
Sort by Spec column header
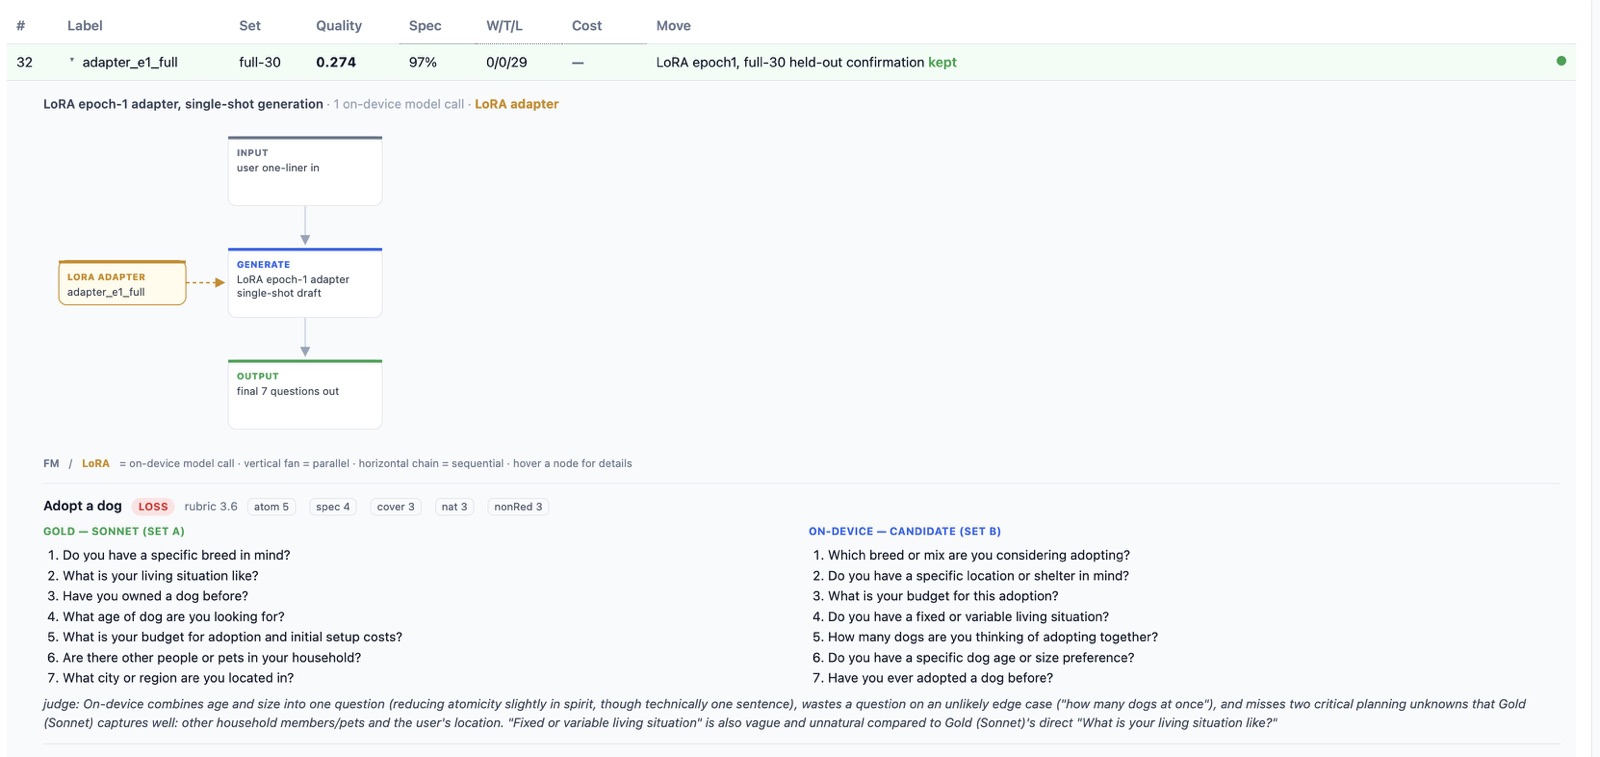tap(425, 26)
